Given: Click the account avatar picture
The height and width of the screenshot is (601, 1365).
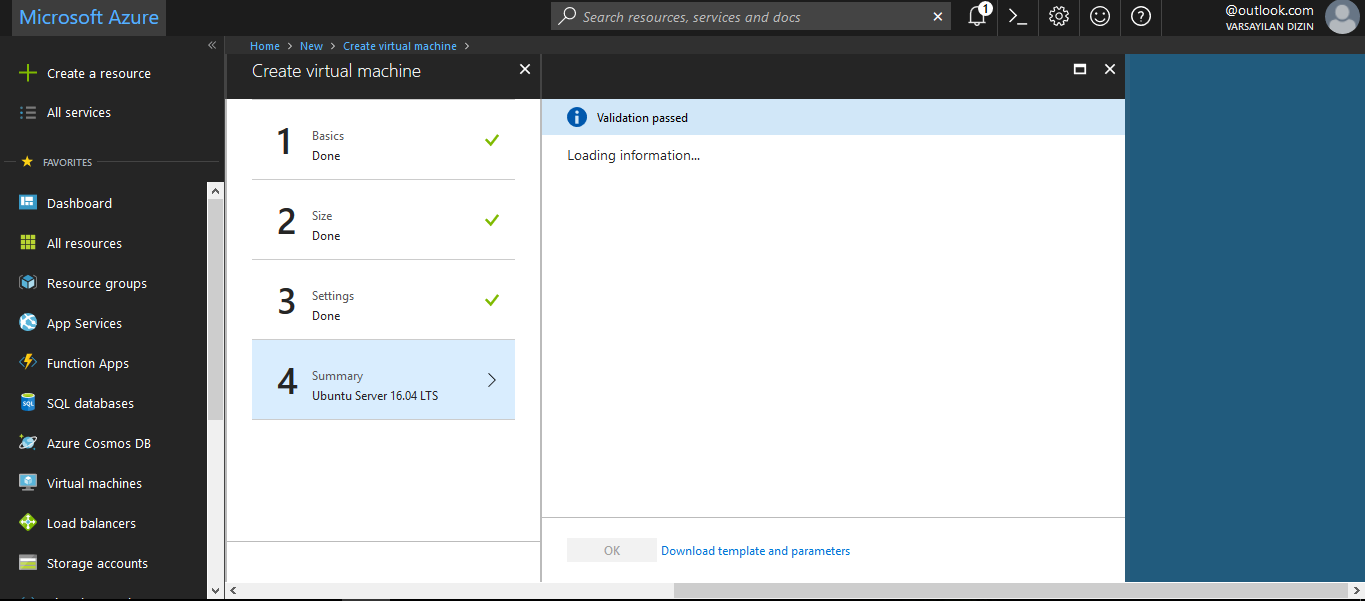Looking at the screenshot, I should click(x=1341, y=17).
